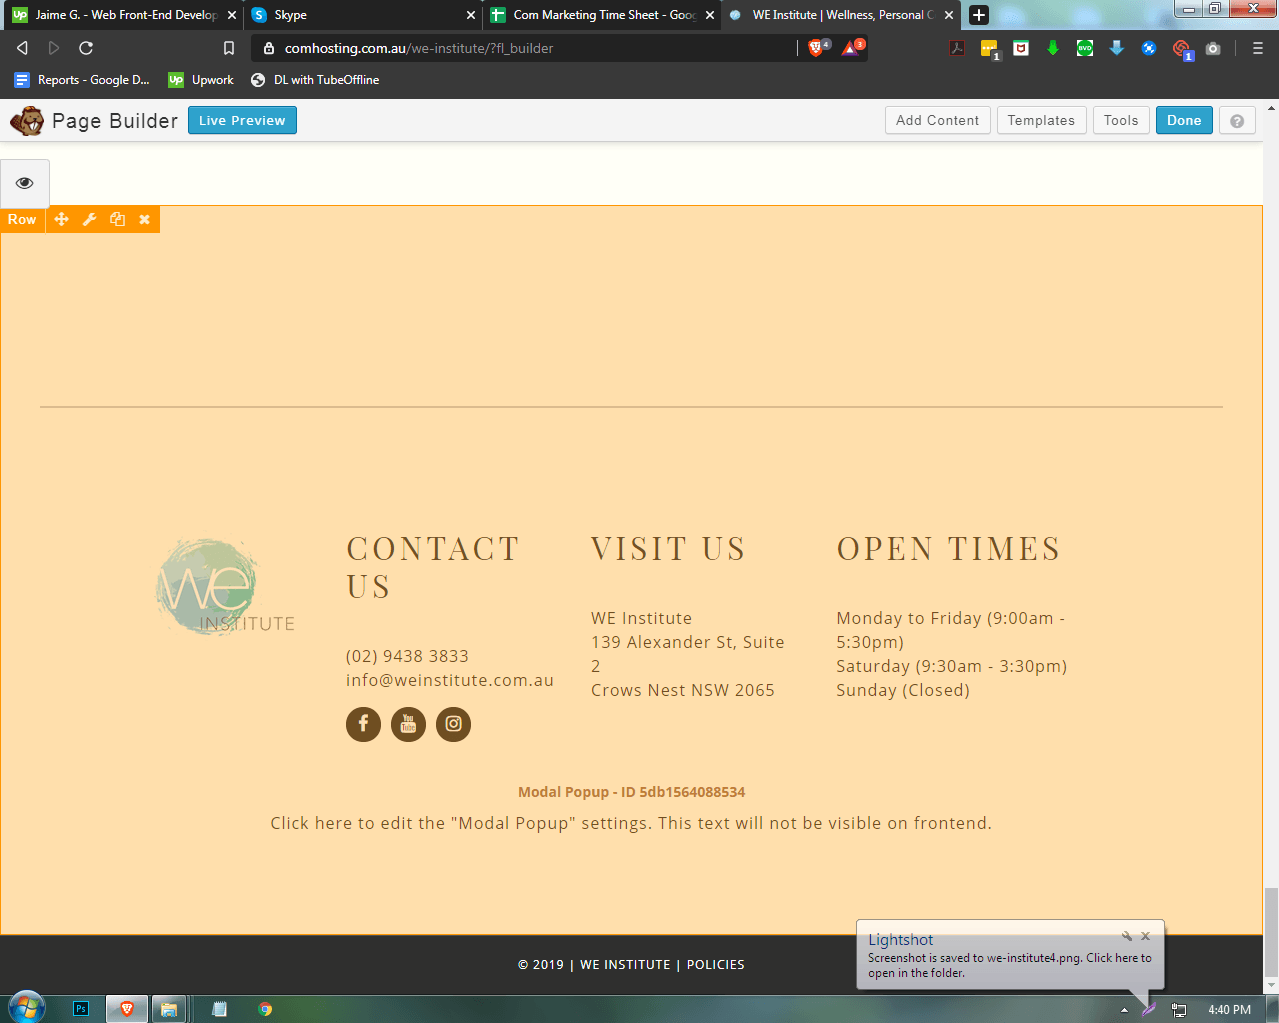Click the Live Preview button
Image resolution: width=1279 pixels, height=1023 pixels.
[x=242, y=120]
